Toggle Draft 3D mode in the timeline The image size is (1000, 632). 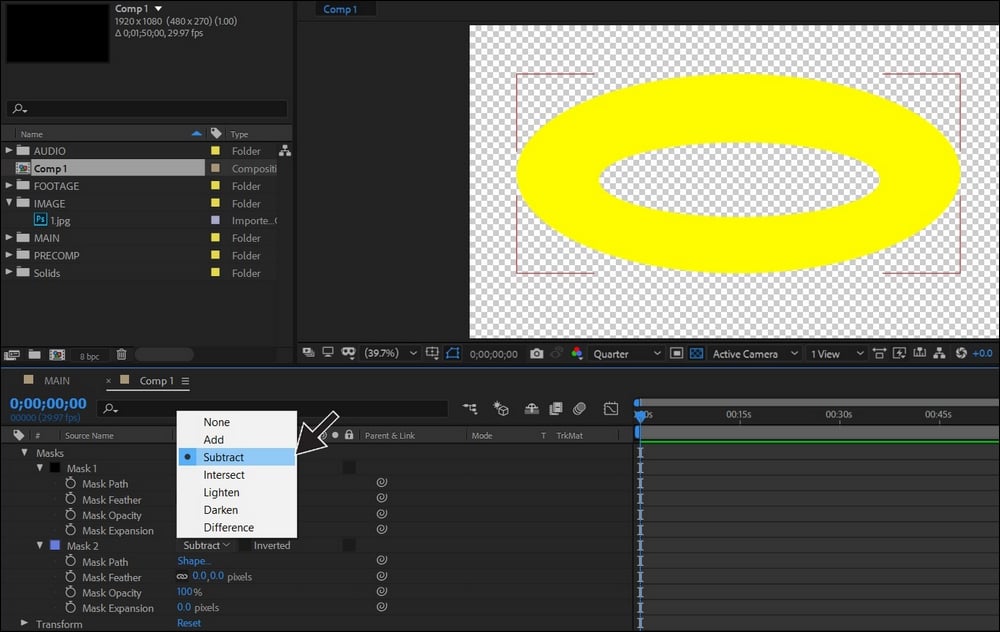[x=501, y=408]
